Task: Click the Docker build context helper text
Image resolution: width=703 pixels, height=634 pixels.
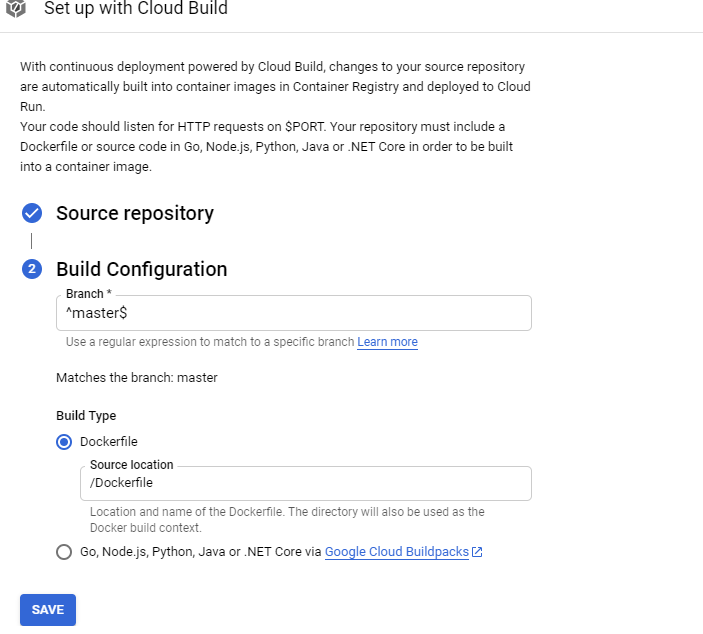Action: (287, 519)
